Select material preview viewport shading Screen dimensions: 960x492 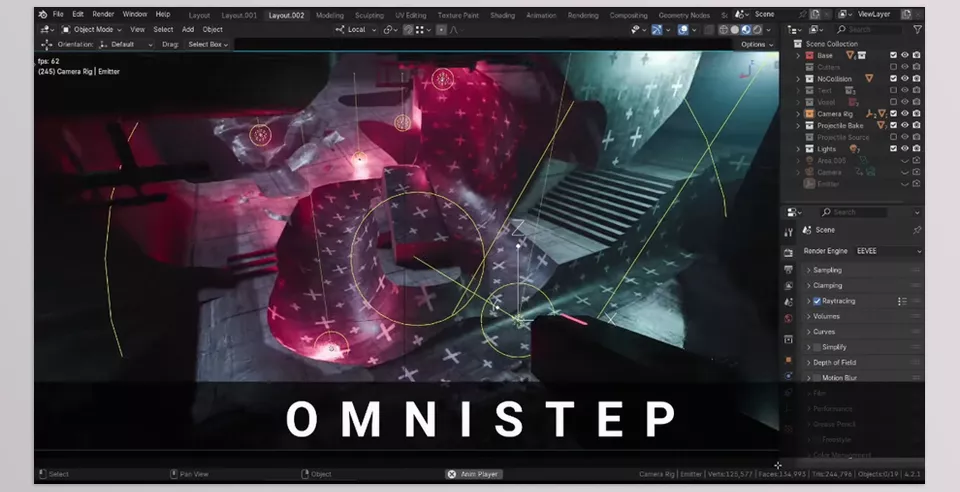click(x=746, y=29)
